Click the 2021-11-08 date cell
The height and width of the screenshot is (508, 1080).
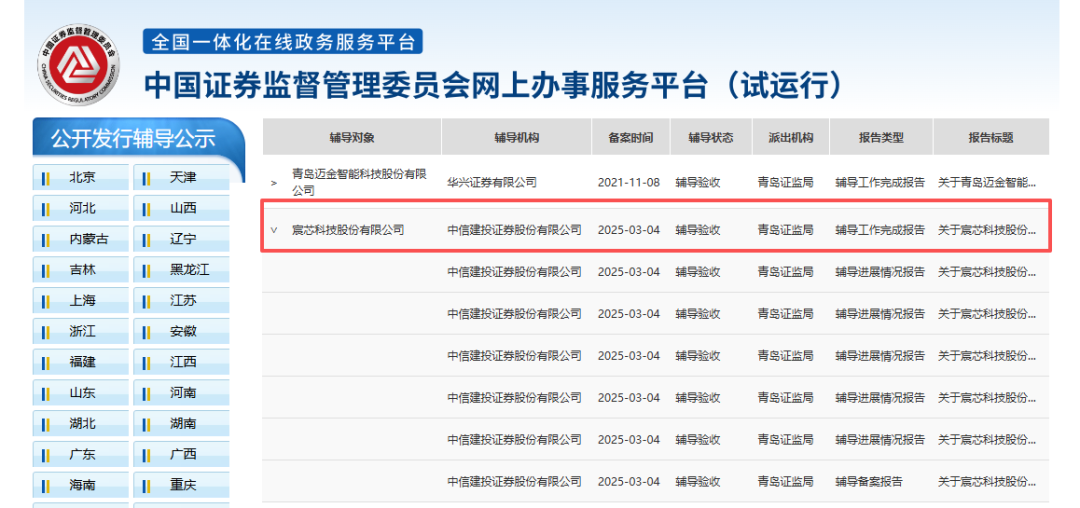pyautogui.click(x=629, y=183)
